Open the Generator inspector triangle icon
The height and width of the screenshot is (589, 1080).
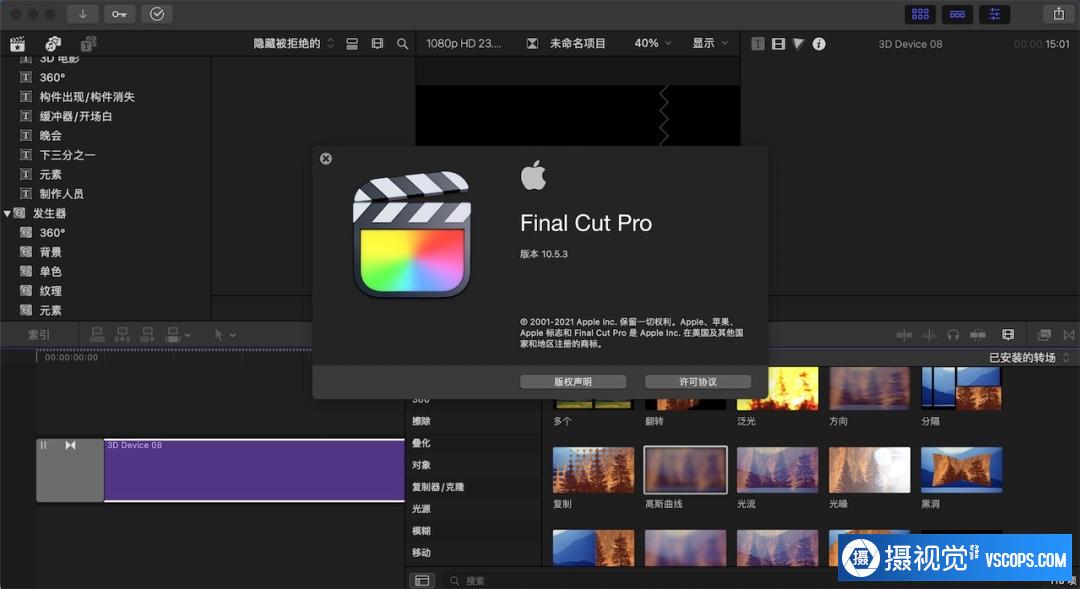(x=798, y=43)
